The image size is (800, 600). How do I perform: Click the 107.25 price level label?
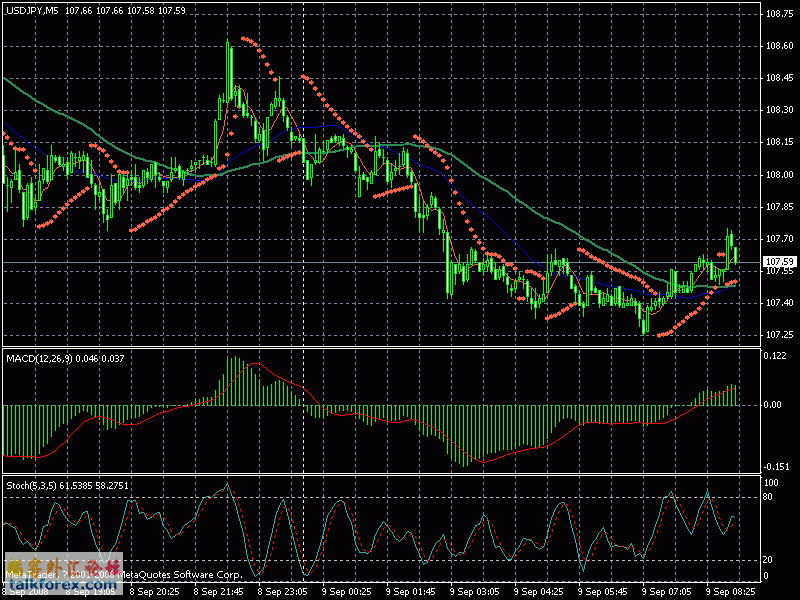780,335
